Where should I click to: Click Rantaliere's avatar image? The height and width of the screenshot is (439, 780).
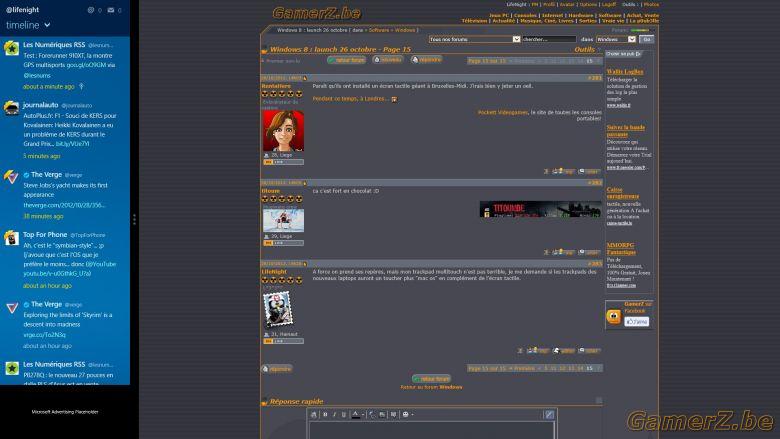click(x=283, y=131)
